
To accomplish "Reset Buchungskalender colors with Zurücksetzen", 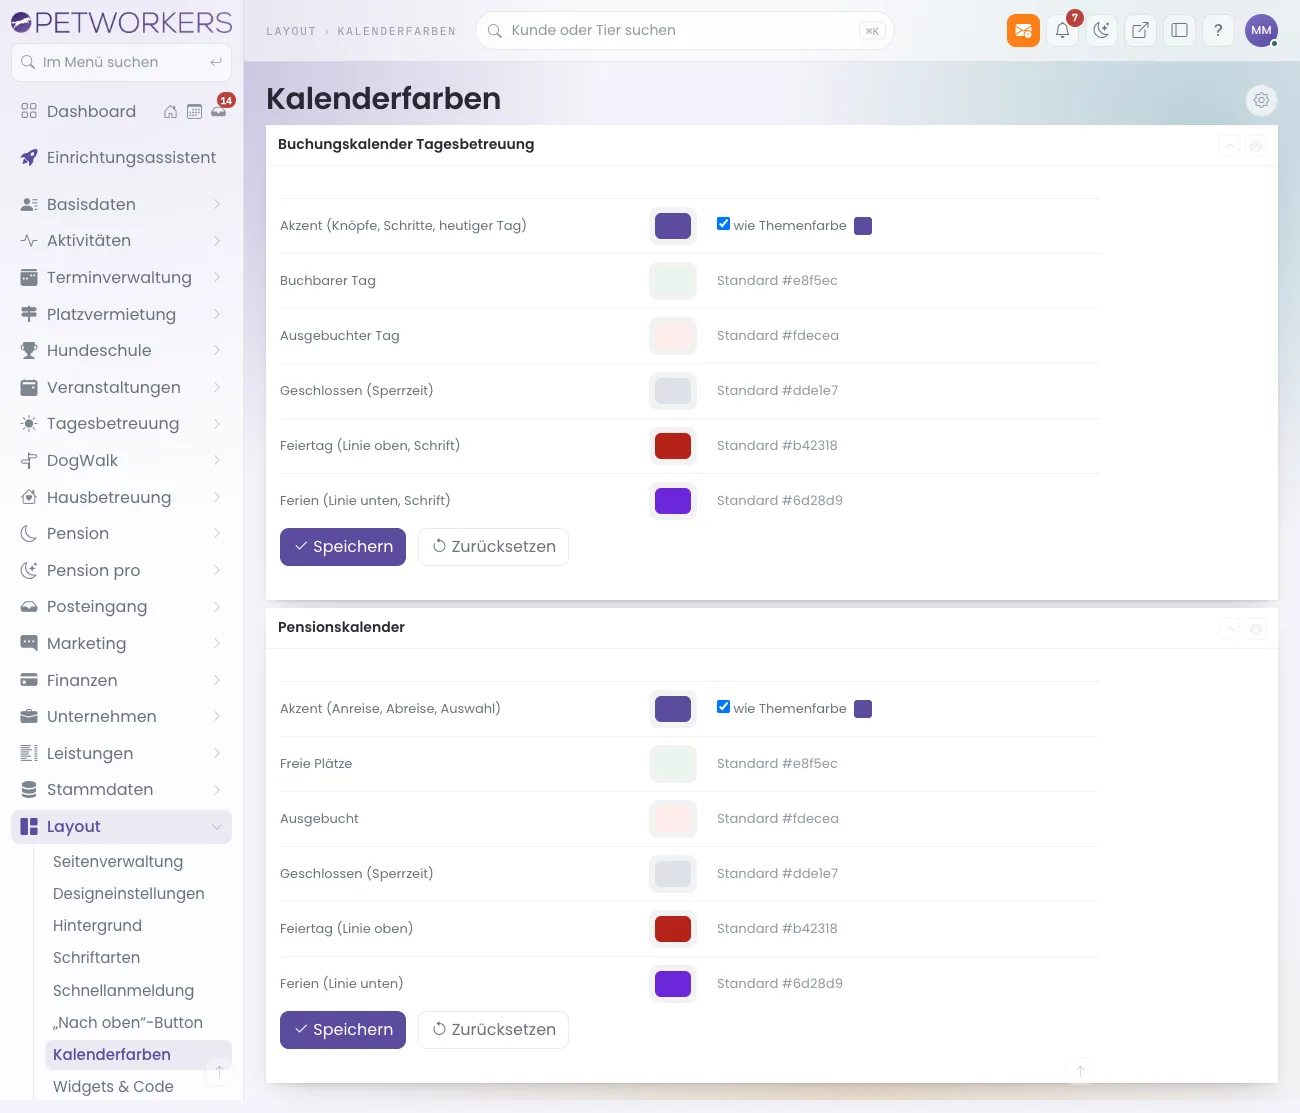I will 493,547.
